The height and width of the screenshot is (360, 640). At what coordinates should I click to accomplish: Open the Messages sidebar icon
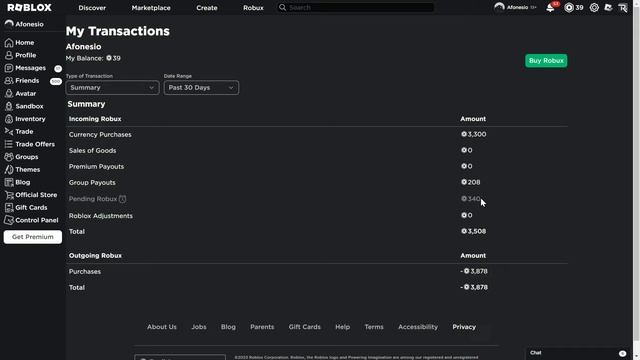point(9,68)
